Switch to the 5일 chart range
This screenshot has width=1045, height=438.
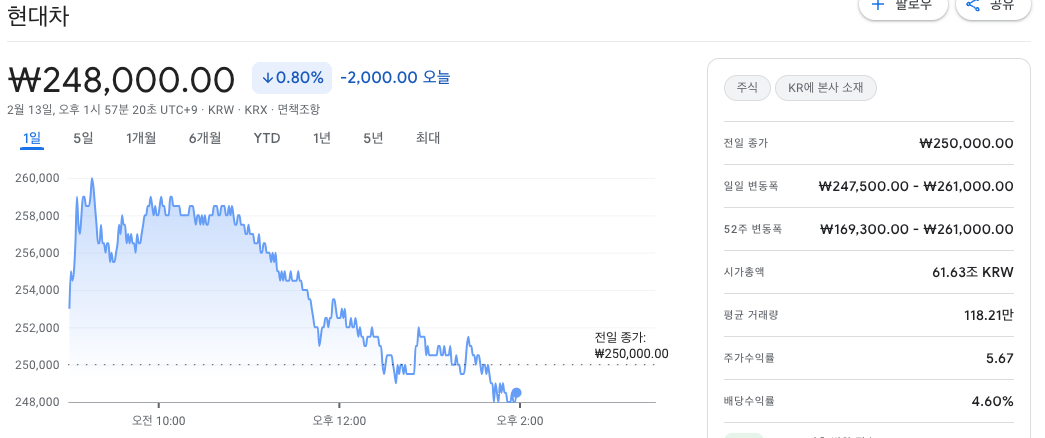coord(83,138)
